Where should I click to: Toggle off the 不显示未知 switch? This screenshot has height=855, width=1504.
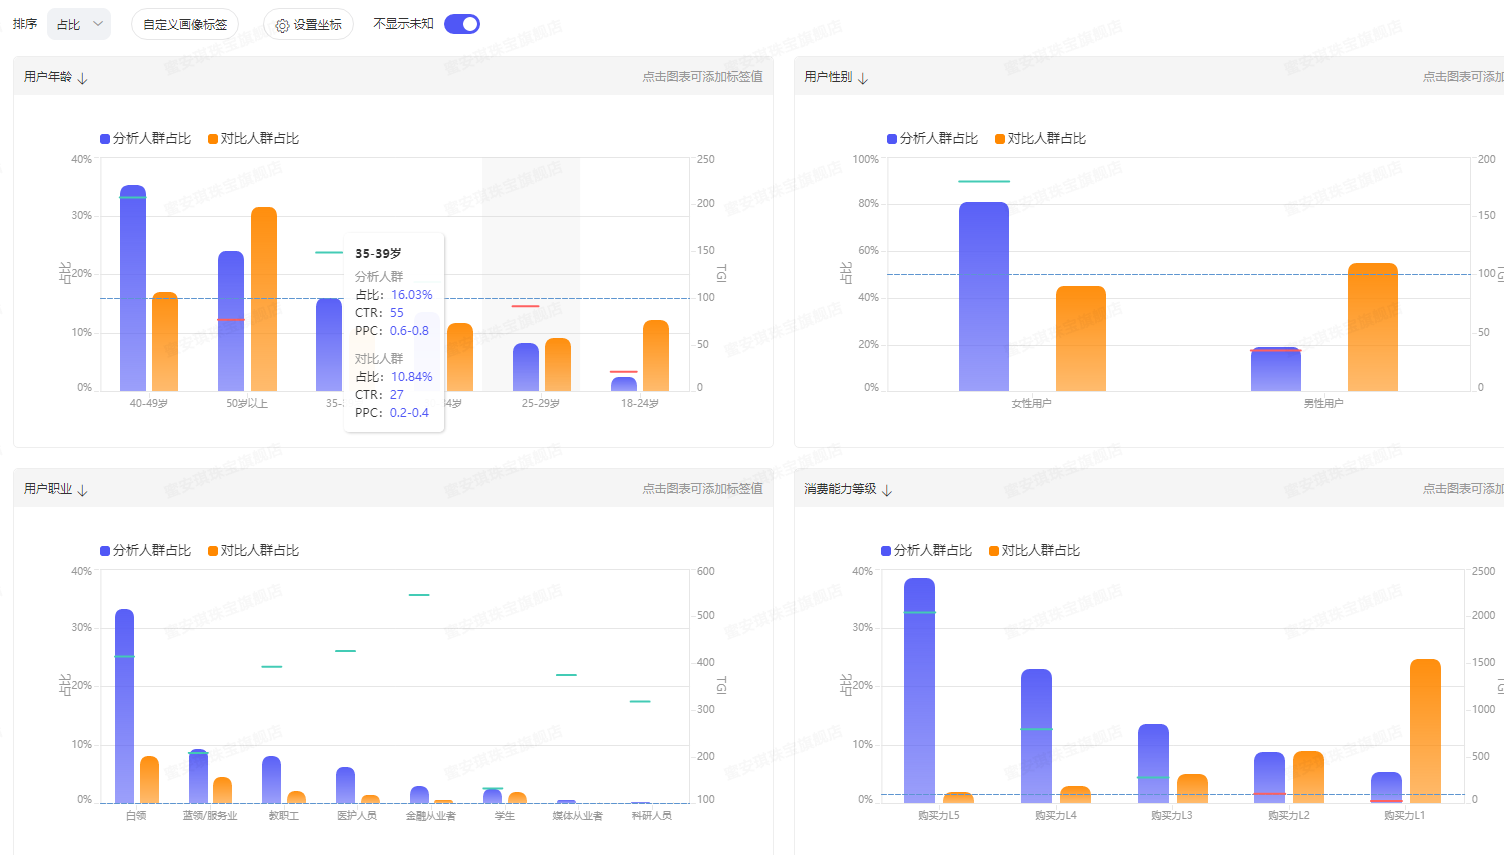coord(462,24)
